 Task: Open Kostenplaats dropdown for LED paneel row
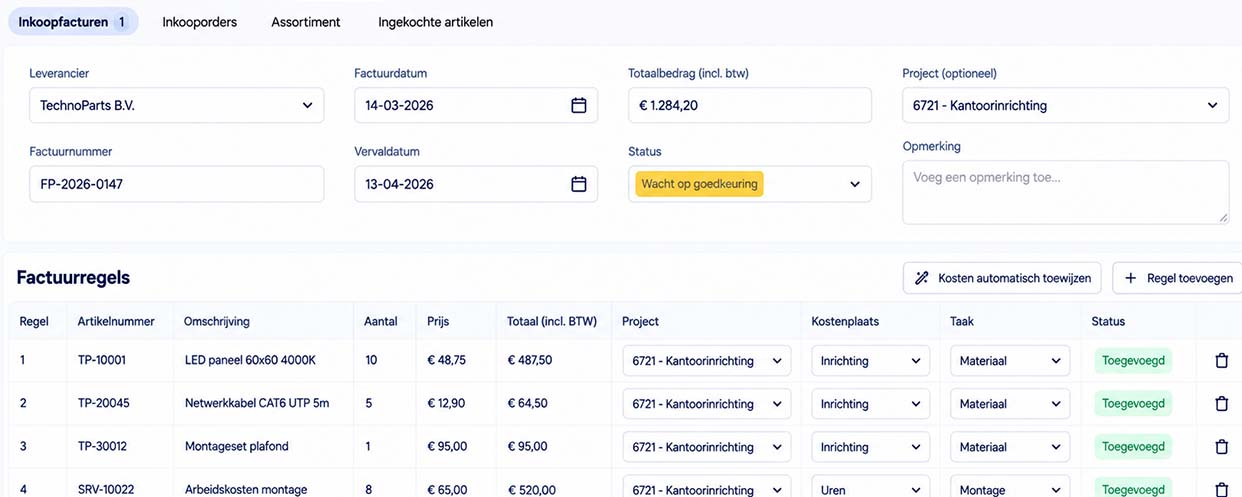coord(870,361)
